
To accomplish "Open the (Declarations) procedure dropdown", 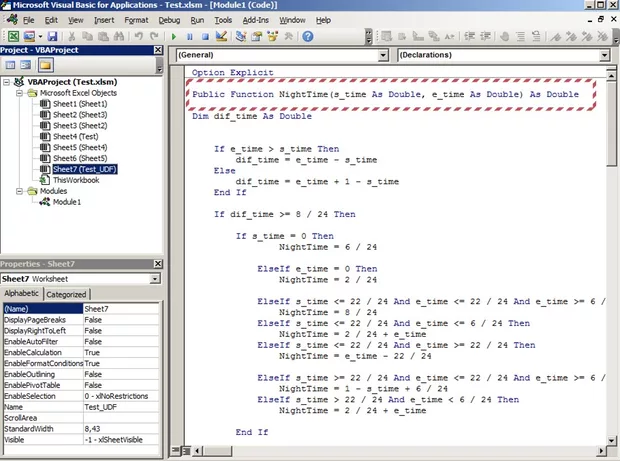I will (604, 55).
